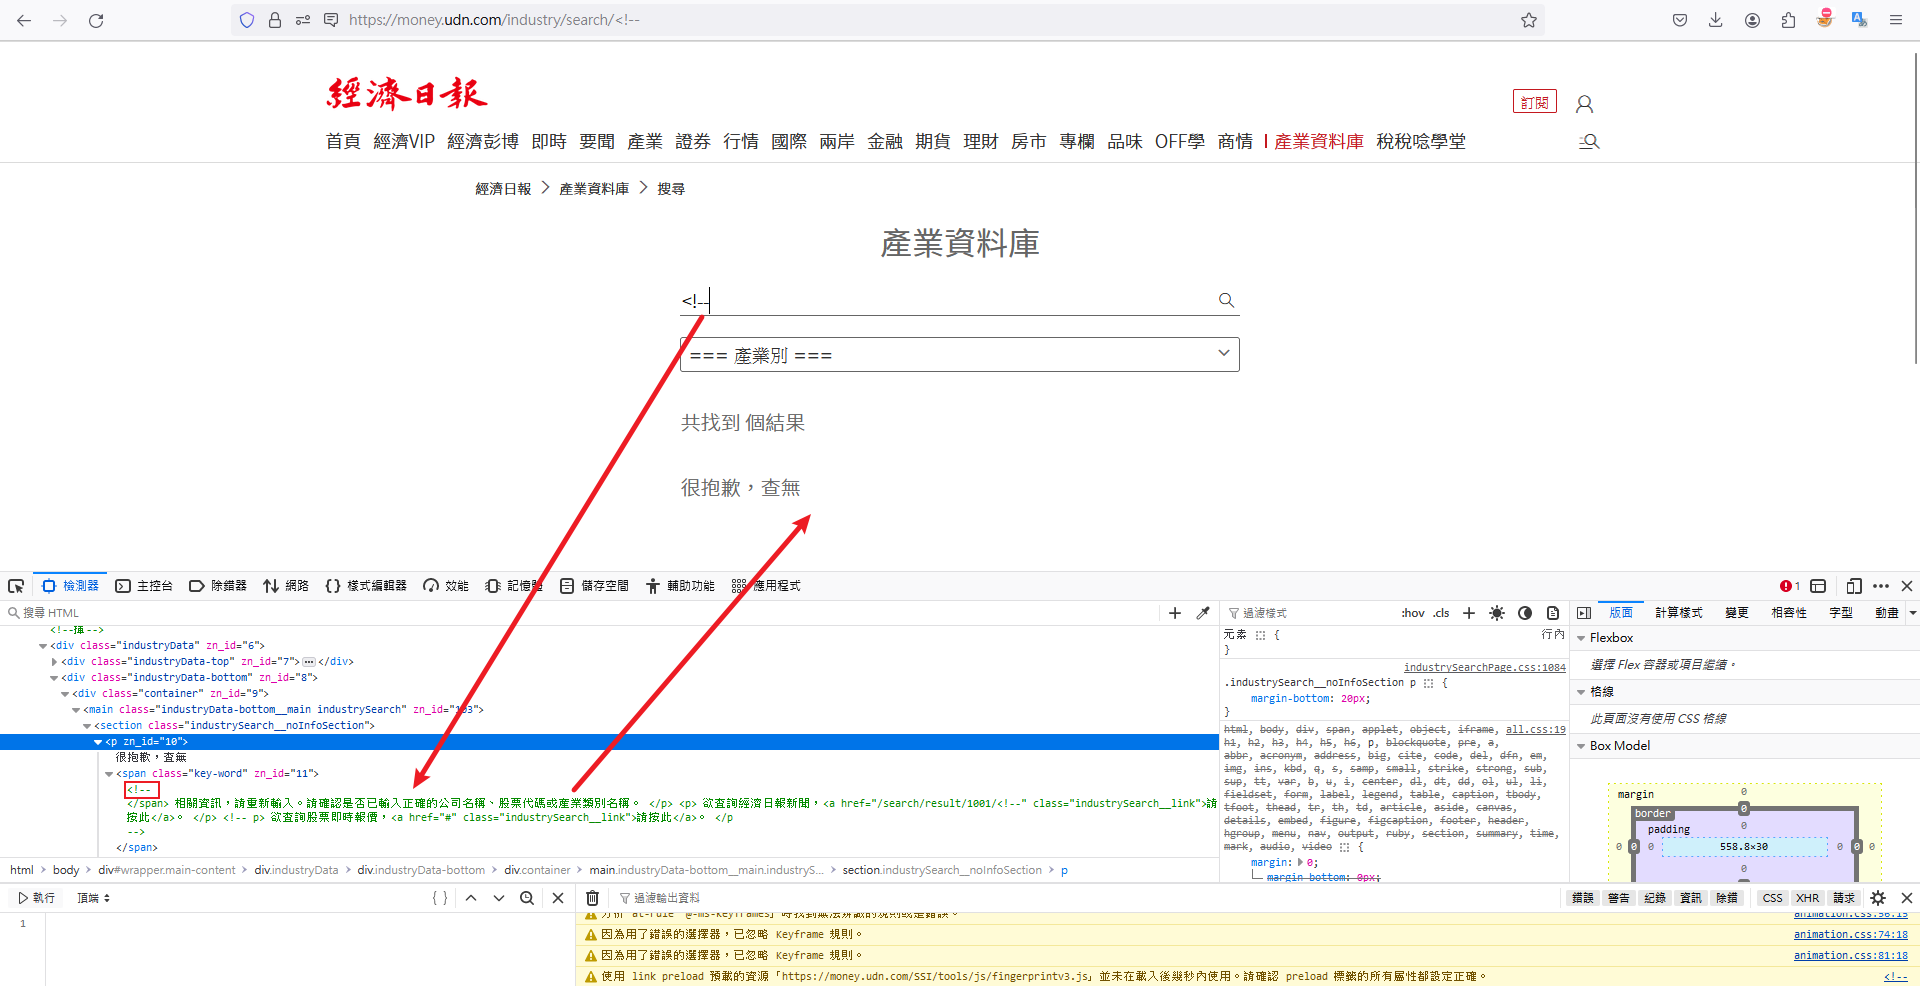Click the 訂閱 subscribe button
Image resolution: width=1920 pixels, height=986 pixels.
1535,102
